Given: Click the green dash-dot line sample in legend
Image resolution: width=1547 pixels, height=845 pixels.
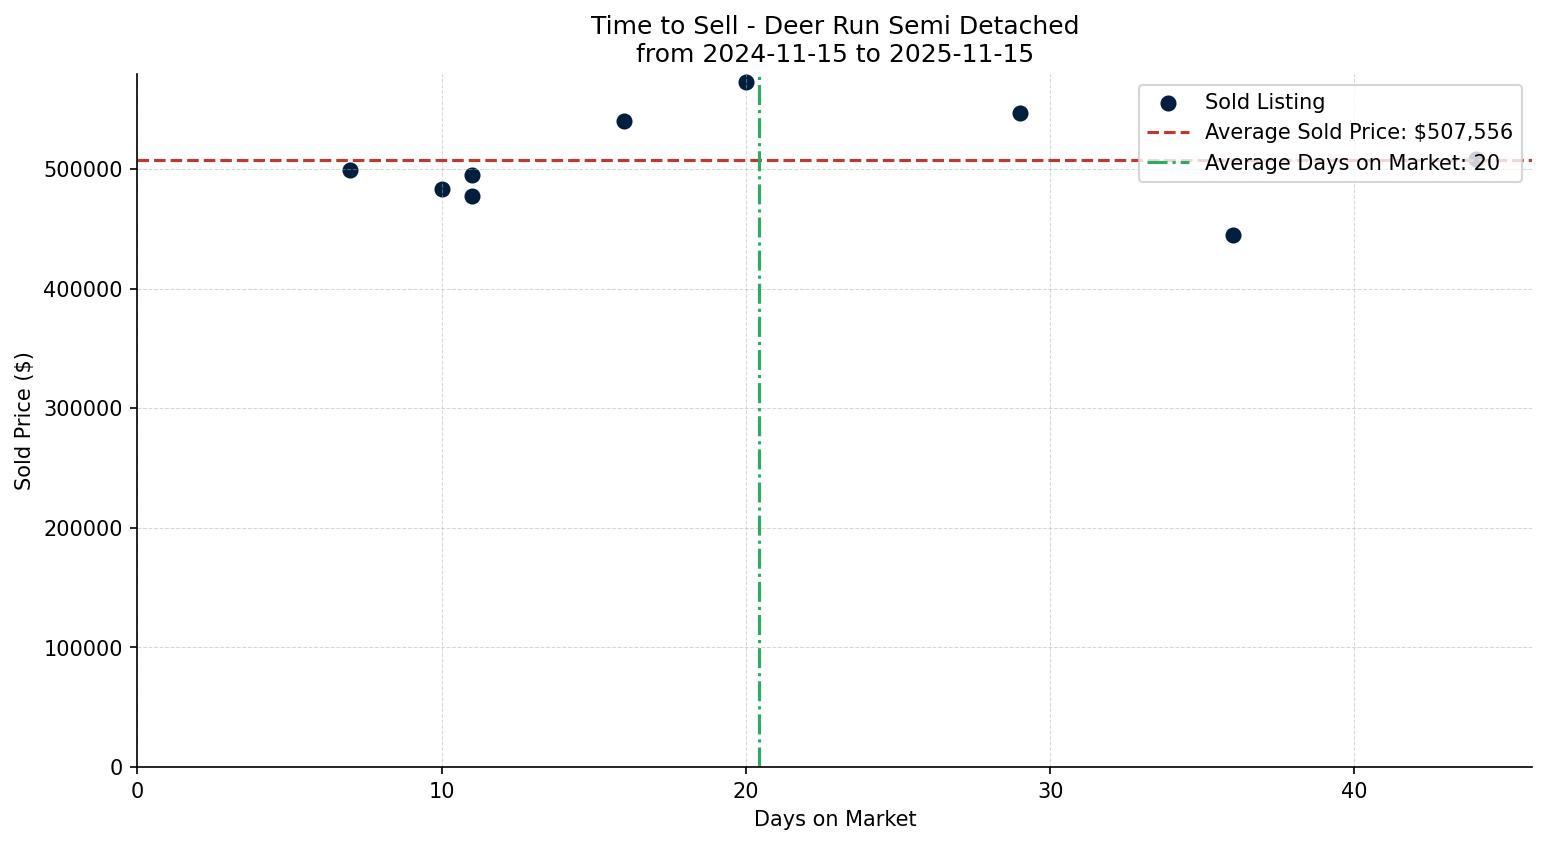Looking at the screenshot, I should (1168, 163).
